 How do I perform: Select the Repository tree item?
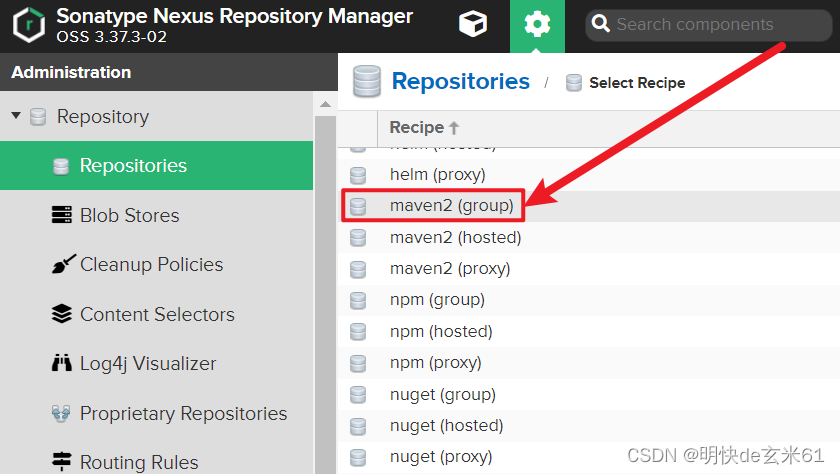tap(103, 116)
